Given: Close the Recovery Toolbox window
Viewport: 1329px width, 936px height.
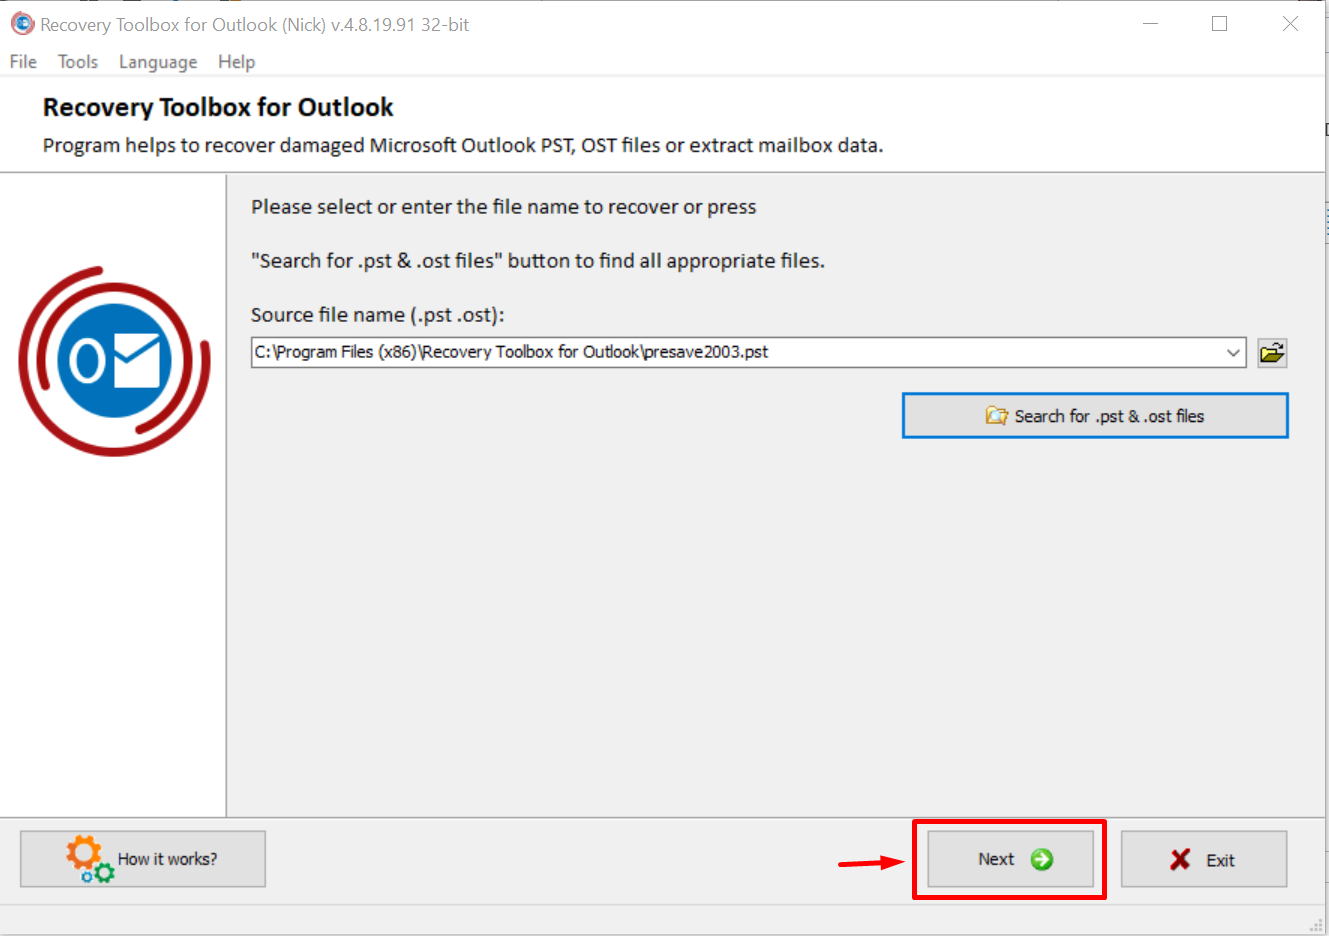Looking at the screenshot, I should tap(1290, 24).
